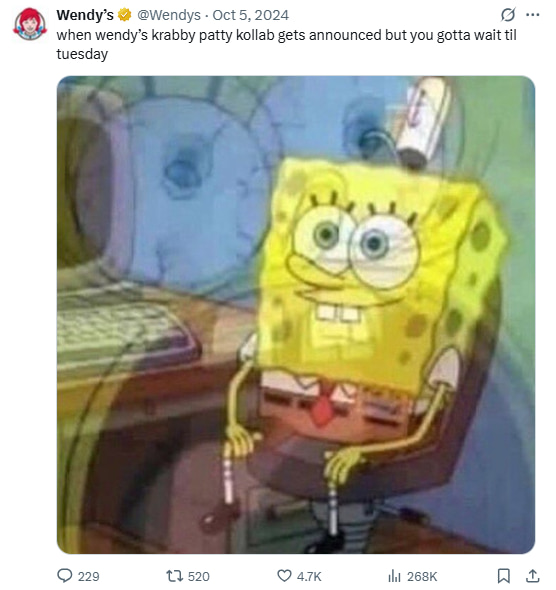Bookmark this Wendy's tweet
The width and height of the screenshot is (556, 590).
click(503, 576)
